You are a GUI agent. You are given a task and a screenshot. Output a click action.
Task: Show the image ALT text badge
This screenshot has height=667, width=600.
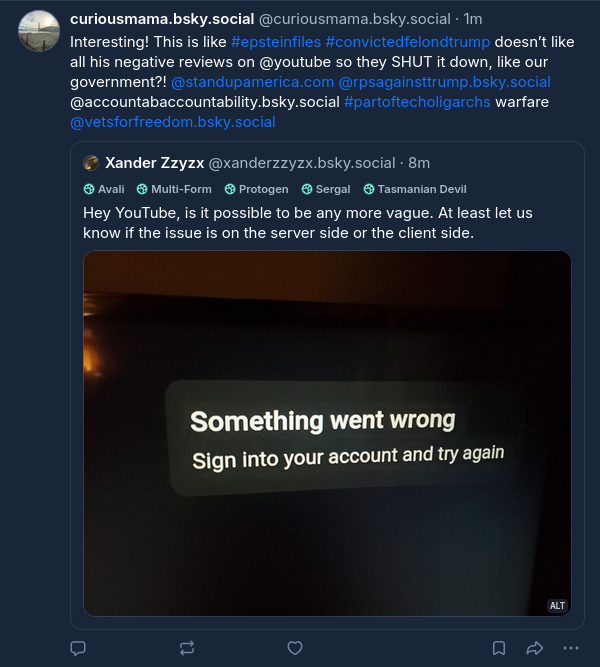(x=557, y=605)
